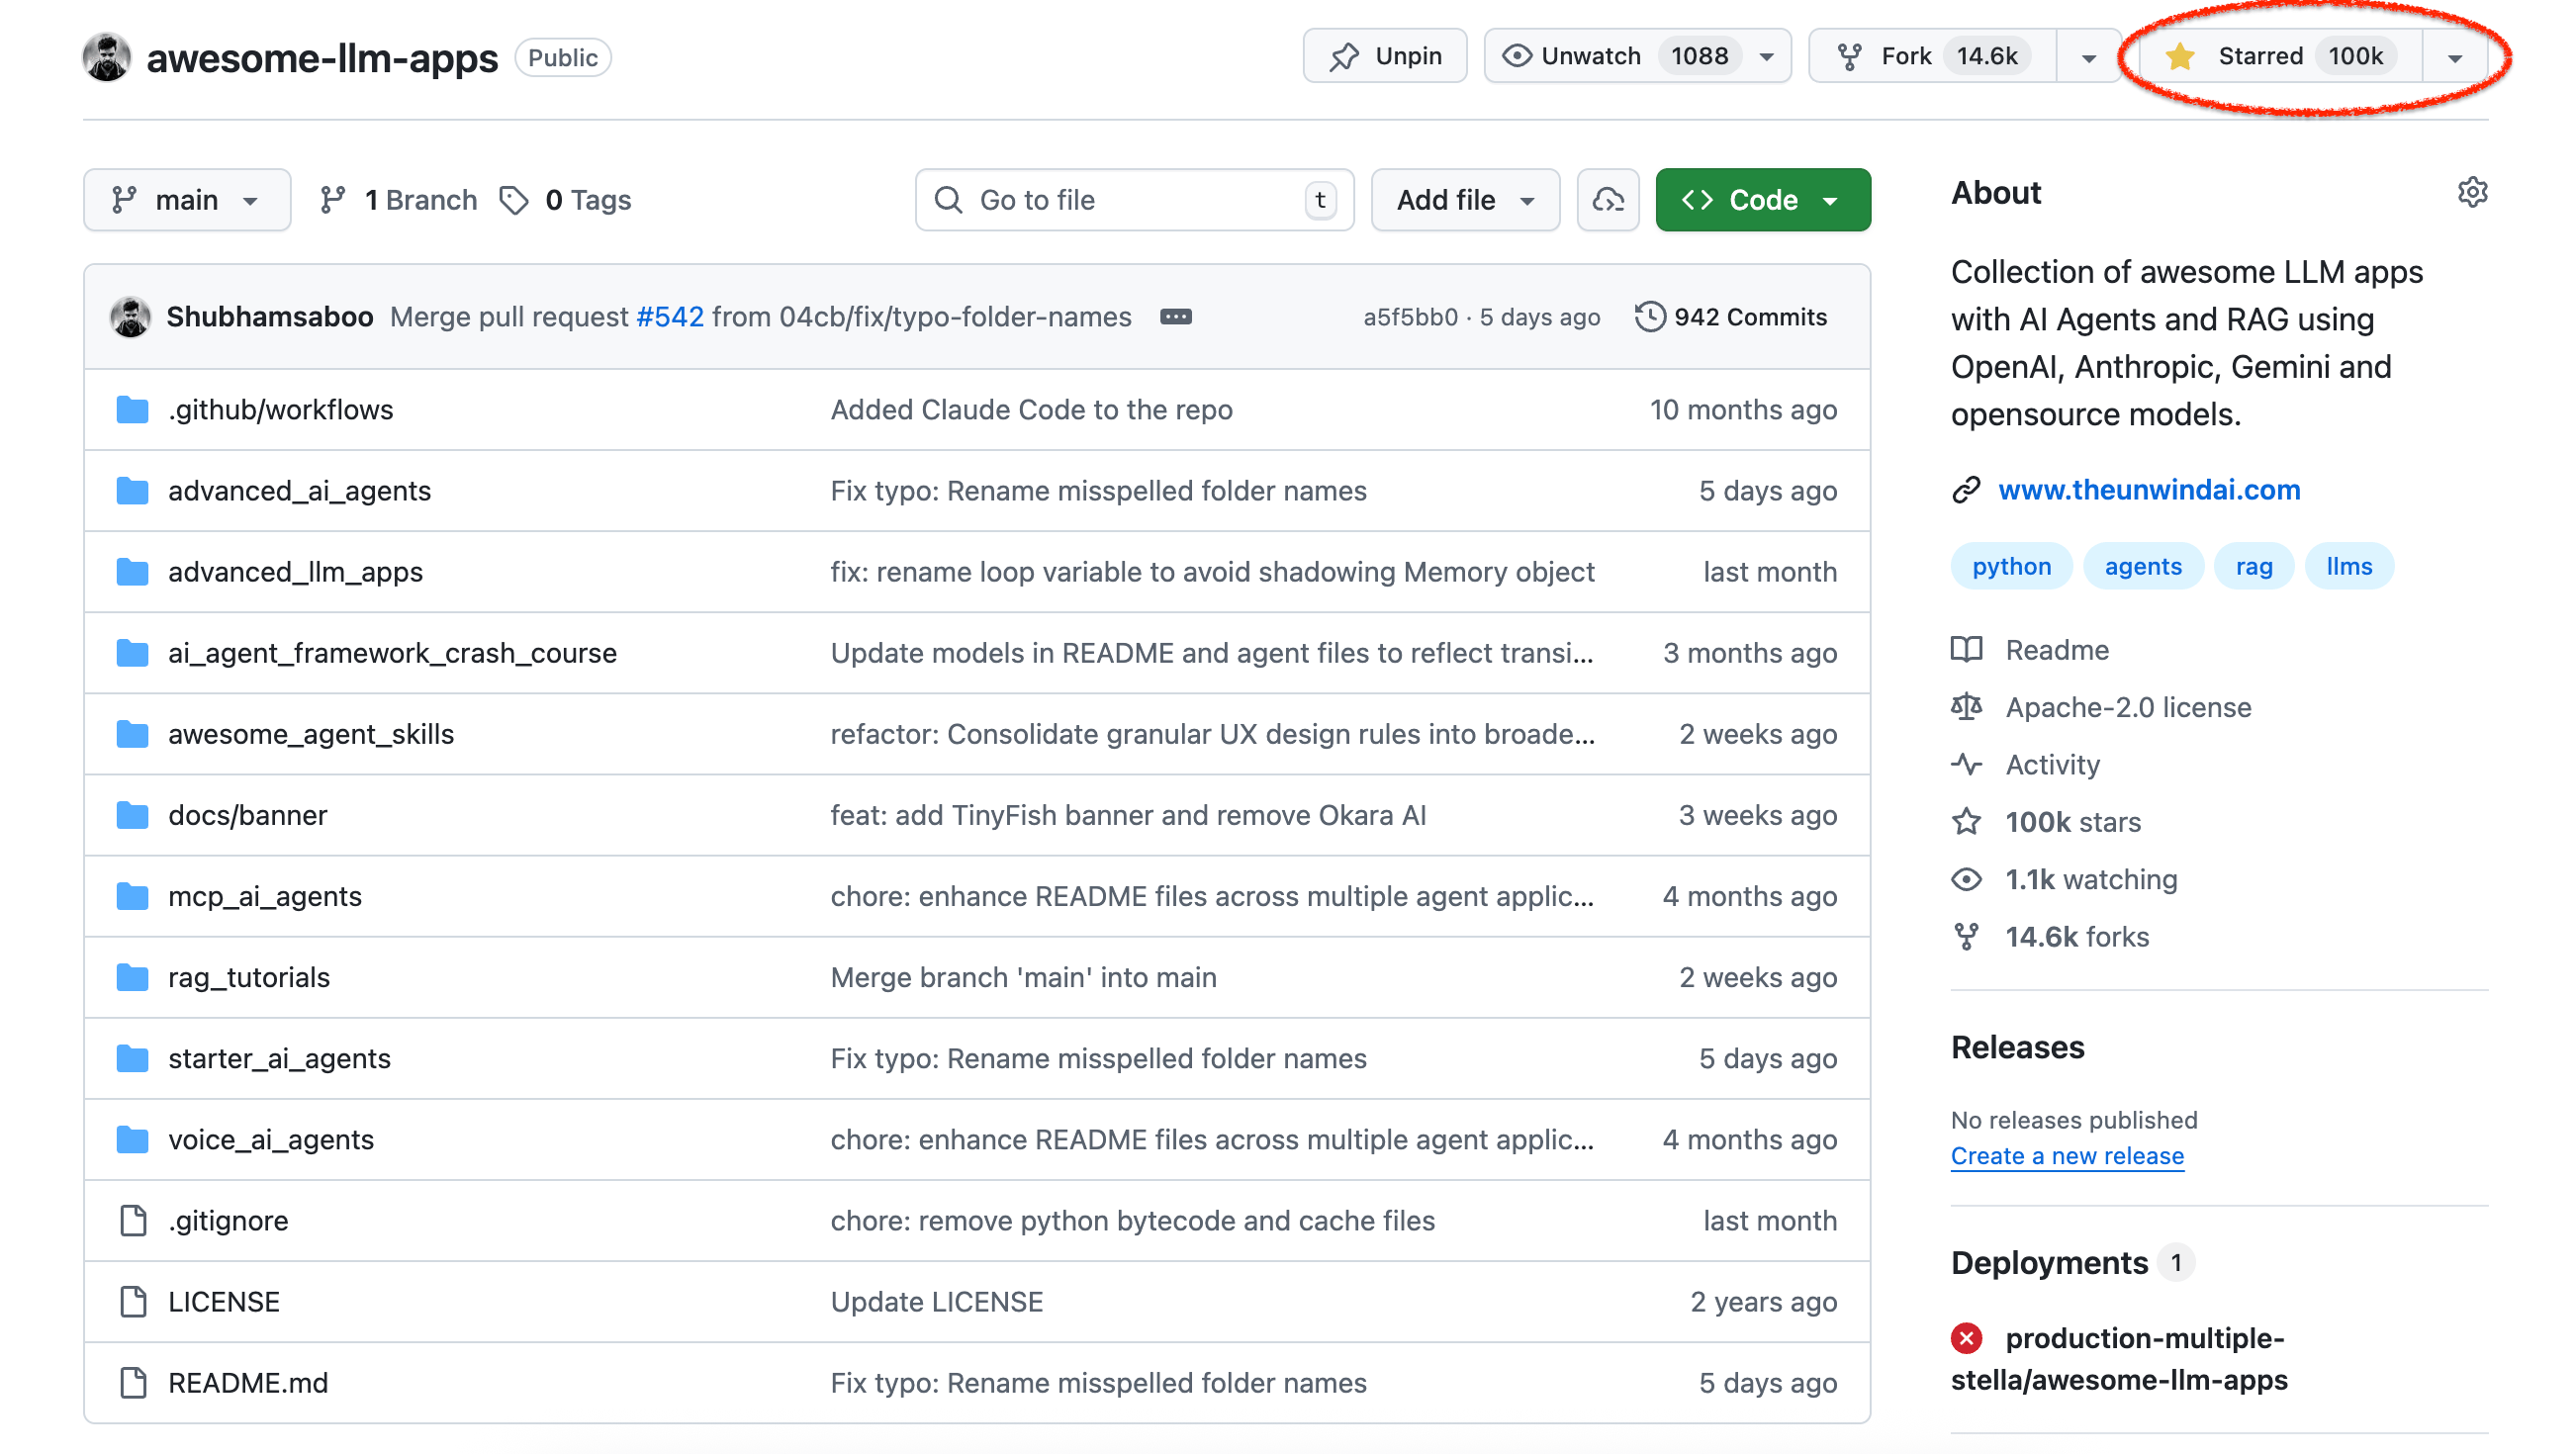
Task: Click the 1 Branch icon link
Action: [333, 200]
